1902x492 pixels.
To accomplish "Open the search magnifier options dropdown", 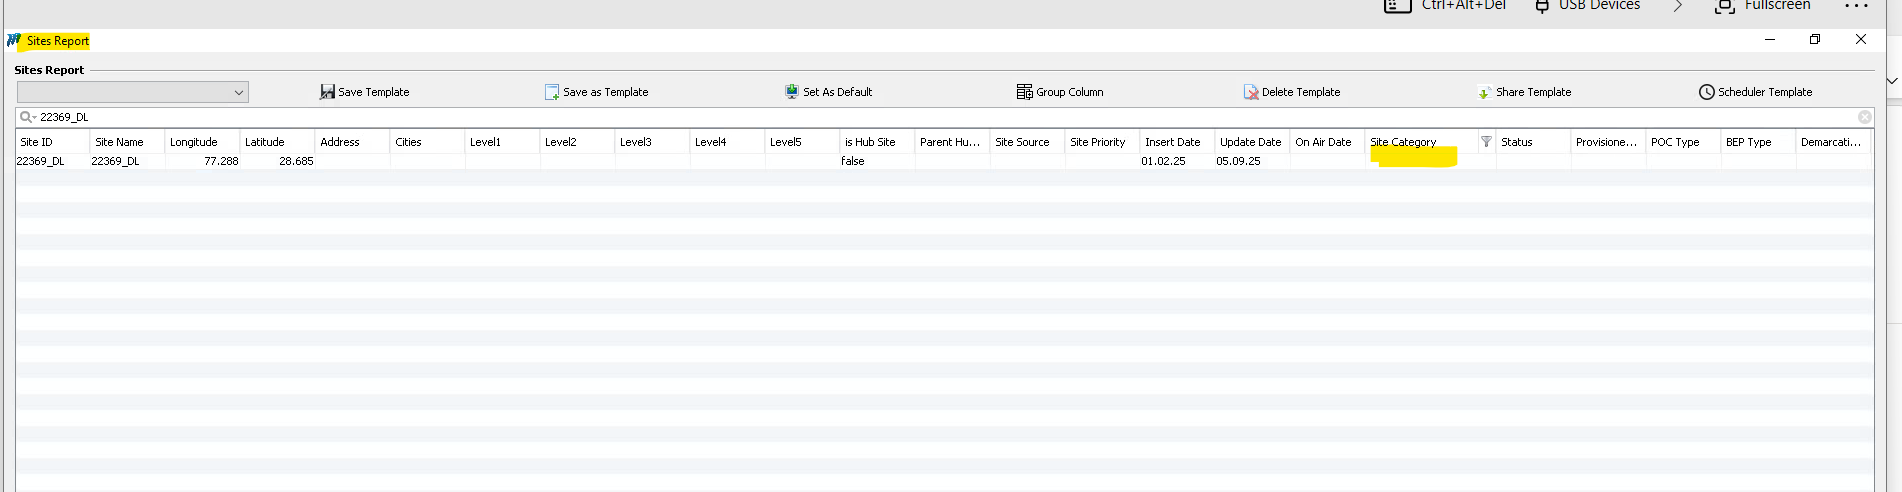I will pyautogui.click(x=27, y=117).
